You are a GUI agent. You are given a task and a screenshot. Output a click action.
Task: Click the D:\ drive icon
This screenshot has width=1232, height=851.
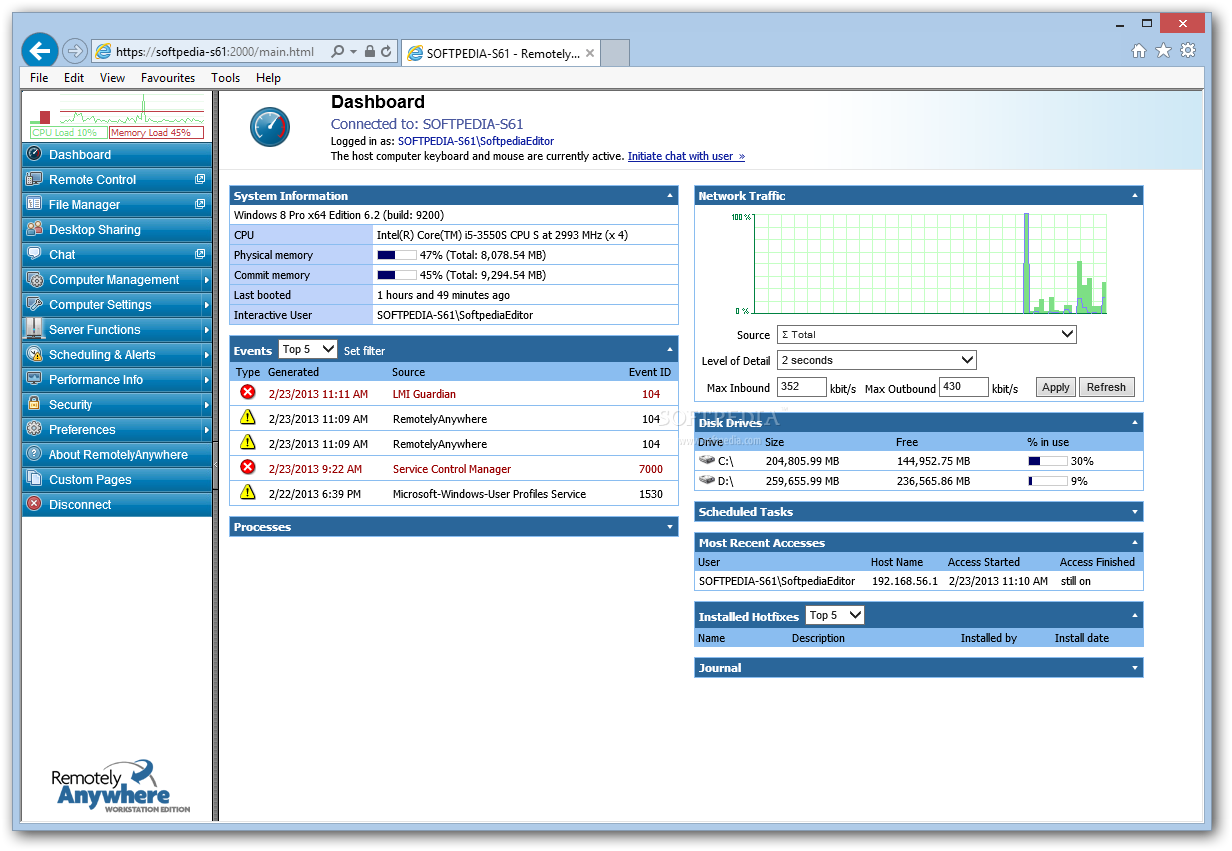pyautogui.click(x=708, y=481)
